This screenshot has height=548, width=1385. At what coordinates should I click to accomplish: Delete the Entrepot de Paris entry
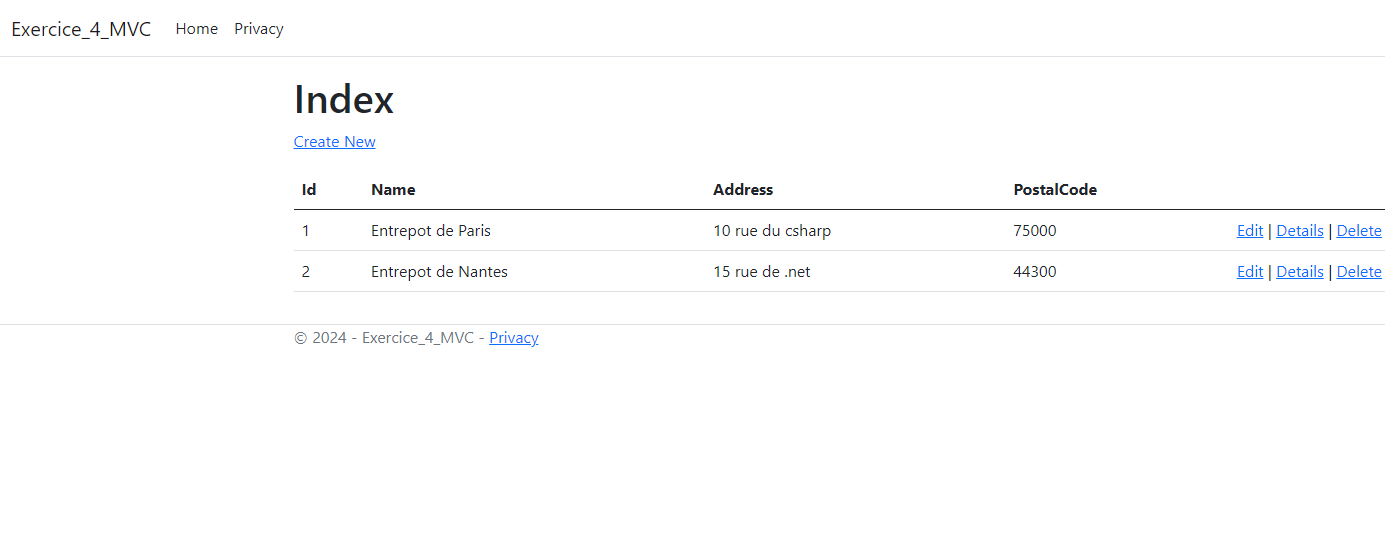pyautogui.click(x=1359, y=231)
